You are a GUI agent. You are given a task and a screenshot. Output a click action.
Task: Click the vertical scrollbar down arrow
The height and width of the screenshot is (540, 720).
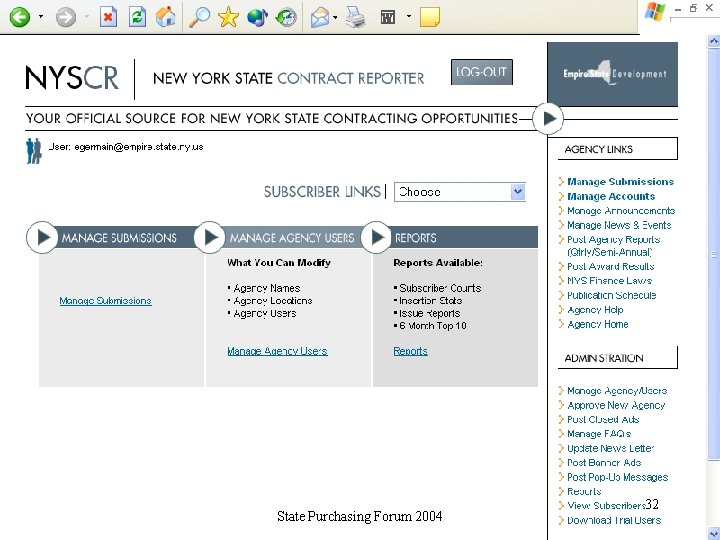[x=714, y=534]
